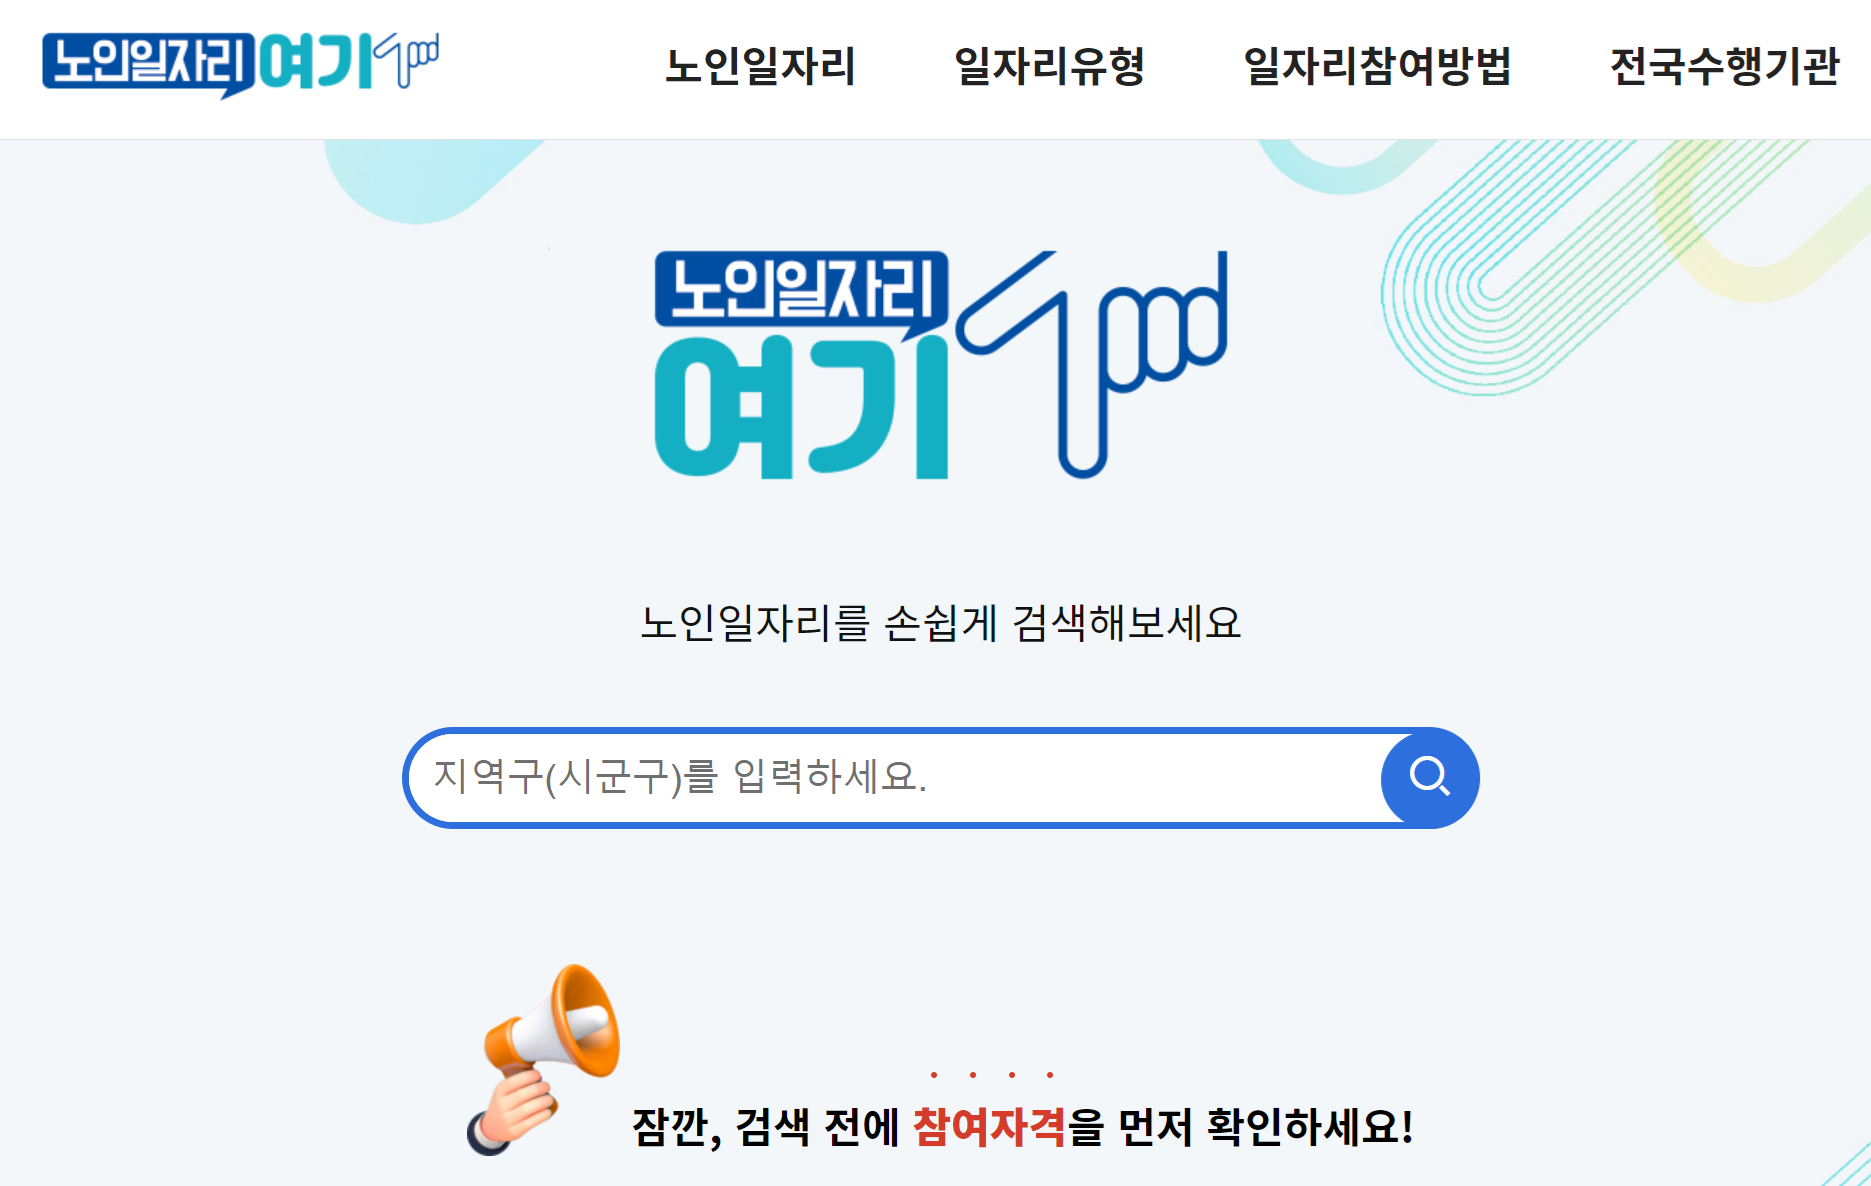
Task: Click the blue 노인일자리 speech bubble in center logo
Action: click(x=801, y=292)
